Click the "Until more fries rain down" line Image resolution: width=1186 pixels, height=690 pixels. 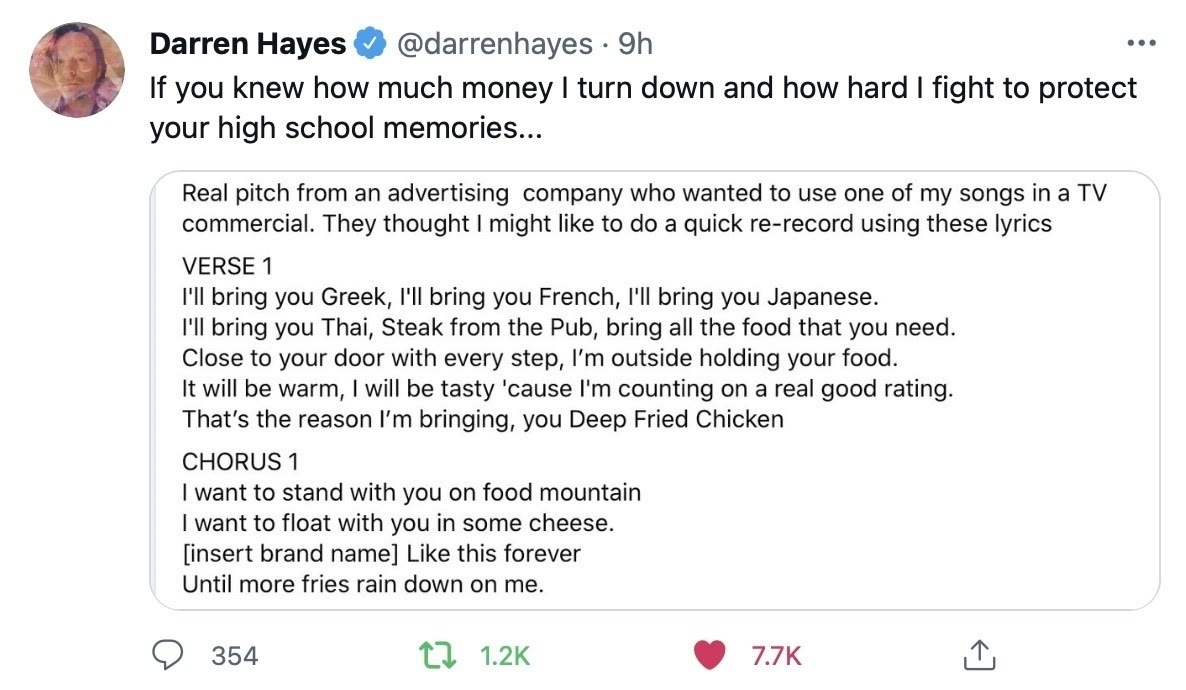tap(362, 584)
